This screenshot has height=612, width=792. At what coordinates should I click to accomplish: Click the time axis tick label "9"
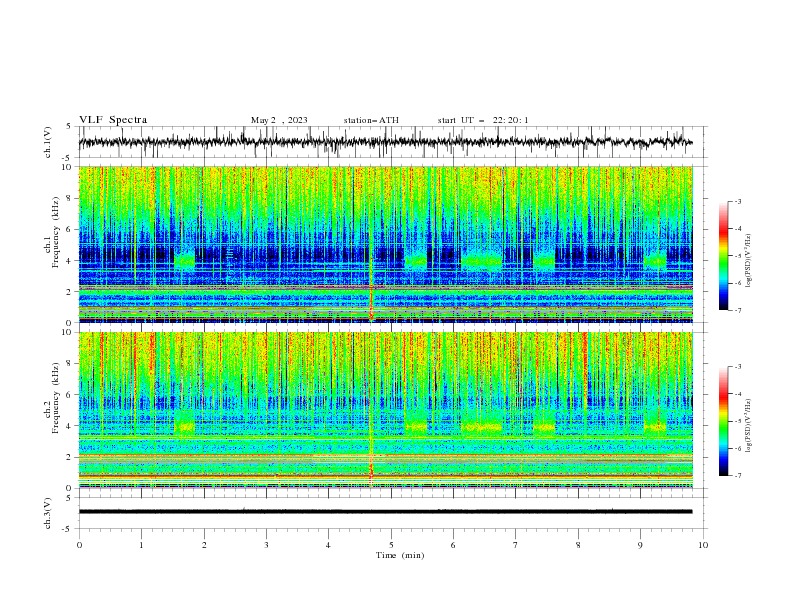(640, 545)
